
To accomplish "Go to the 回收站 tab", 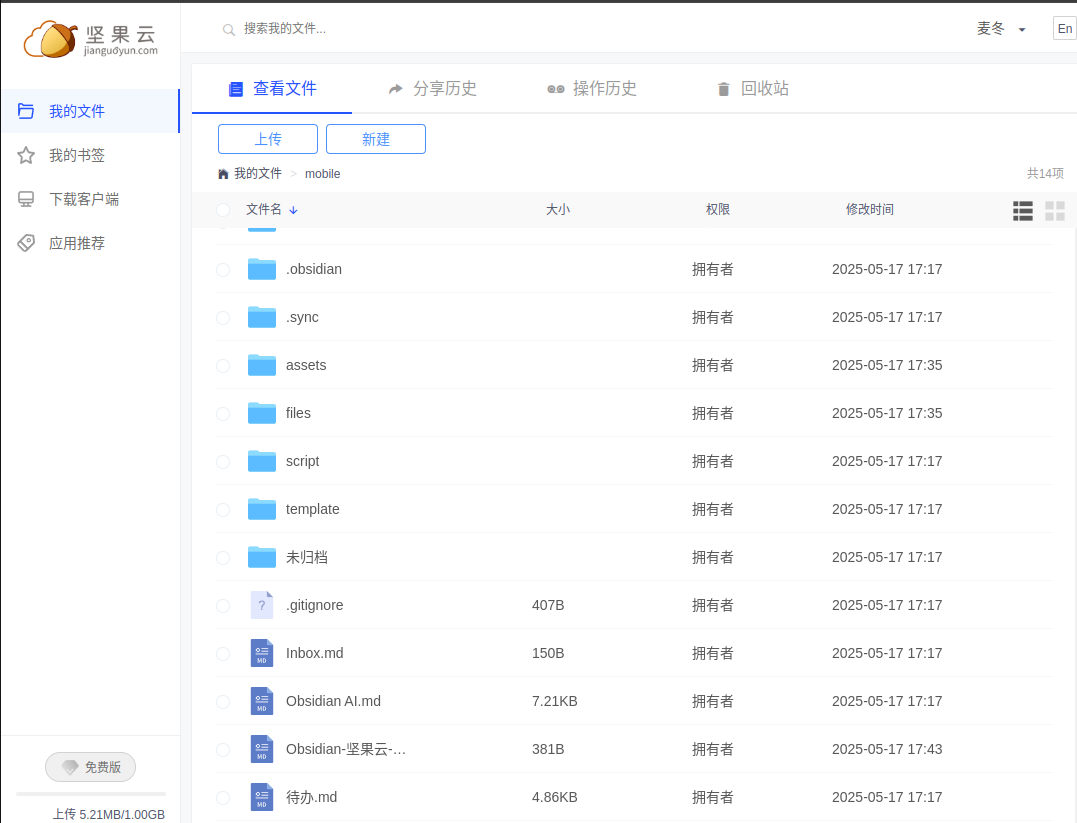I will tap(752, 89).
